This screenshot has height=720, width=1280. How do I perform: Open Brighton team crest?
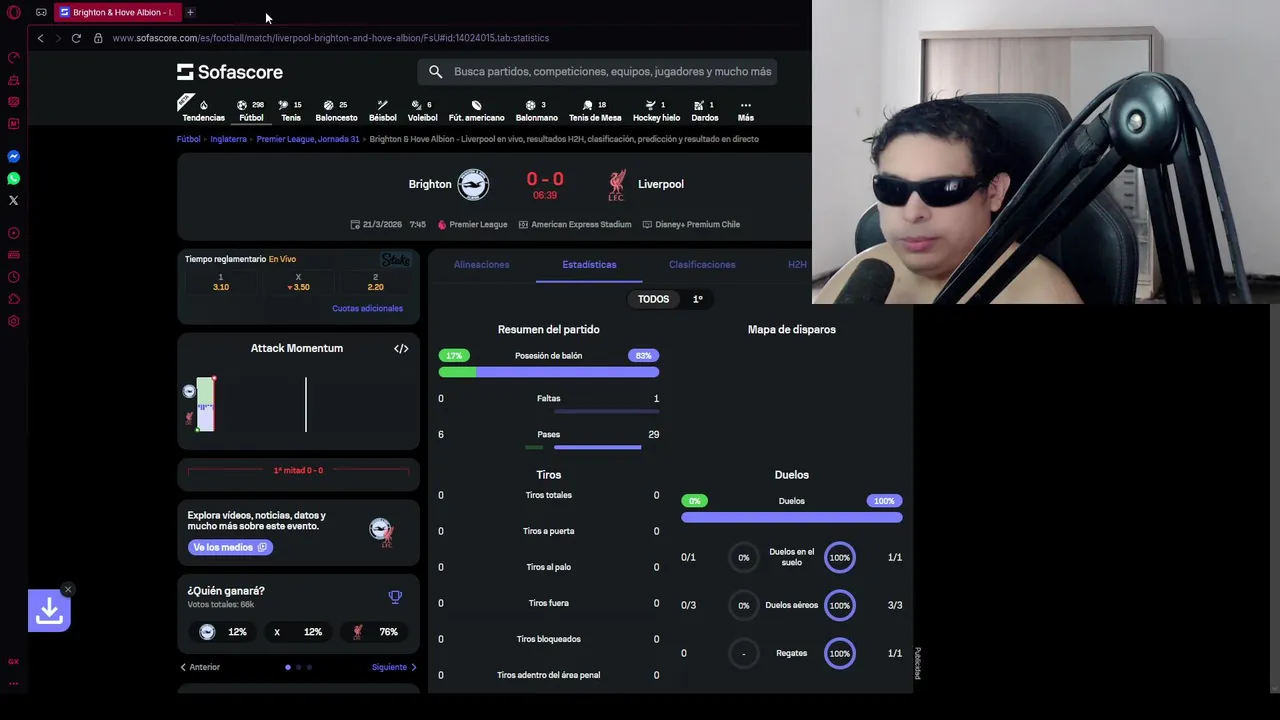[473, 184]
